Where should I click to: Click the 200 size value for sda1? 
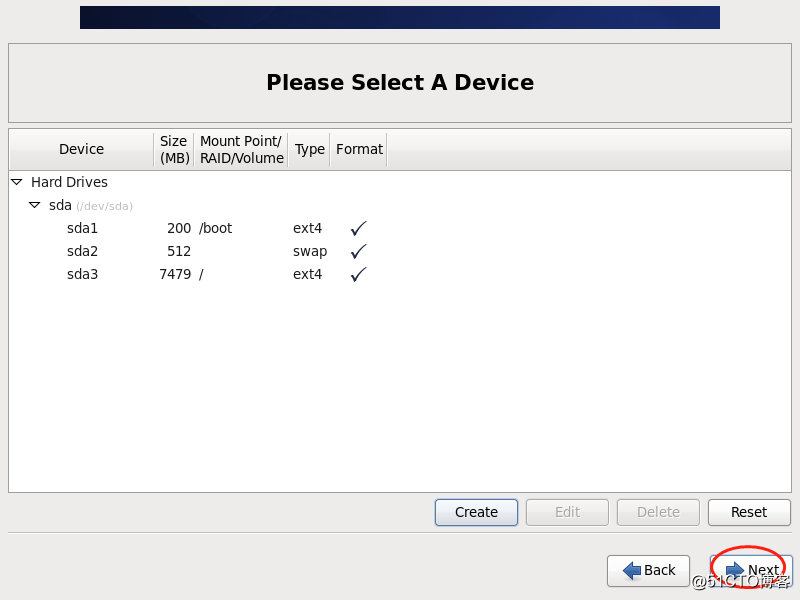(179, 228)
